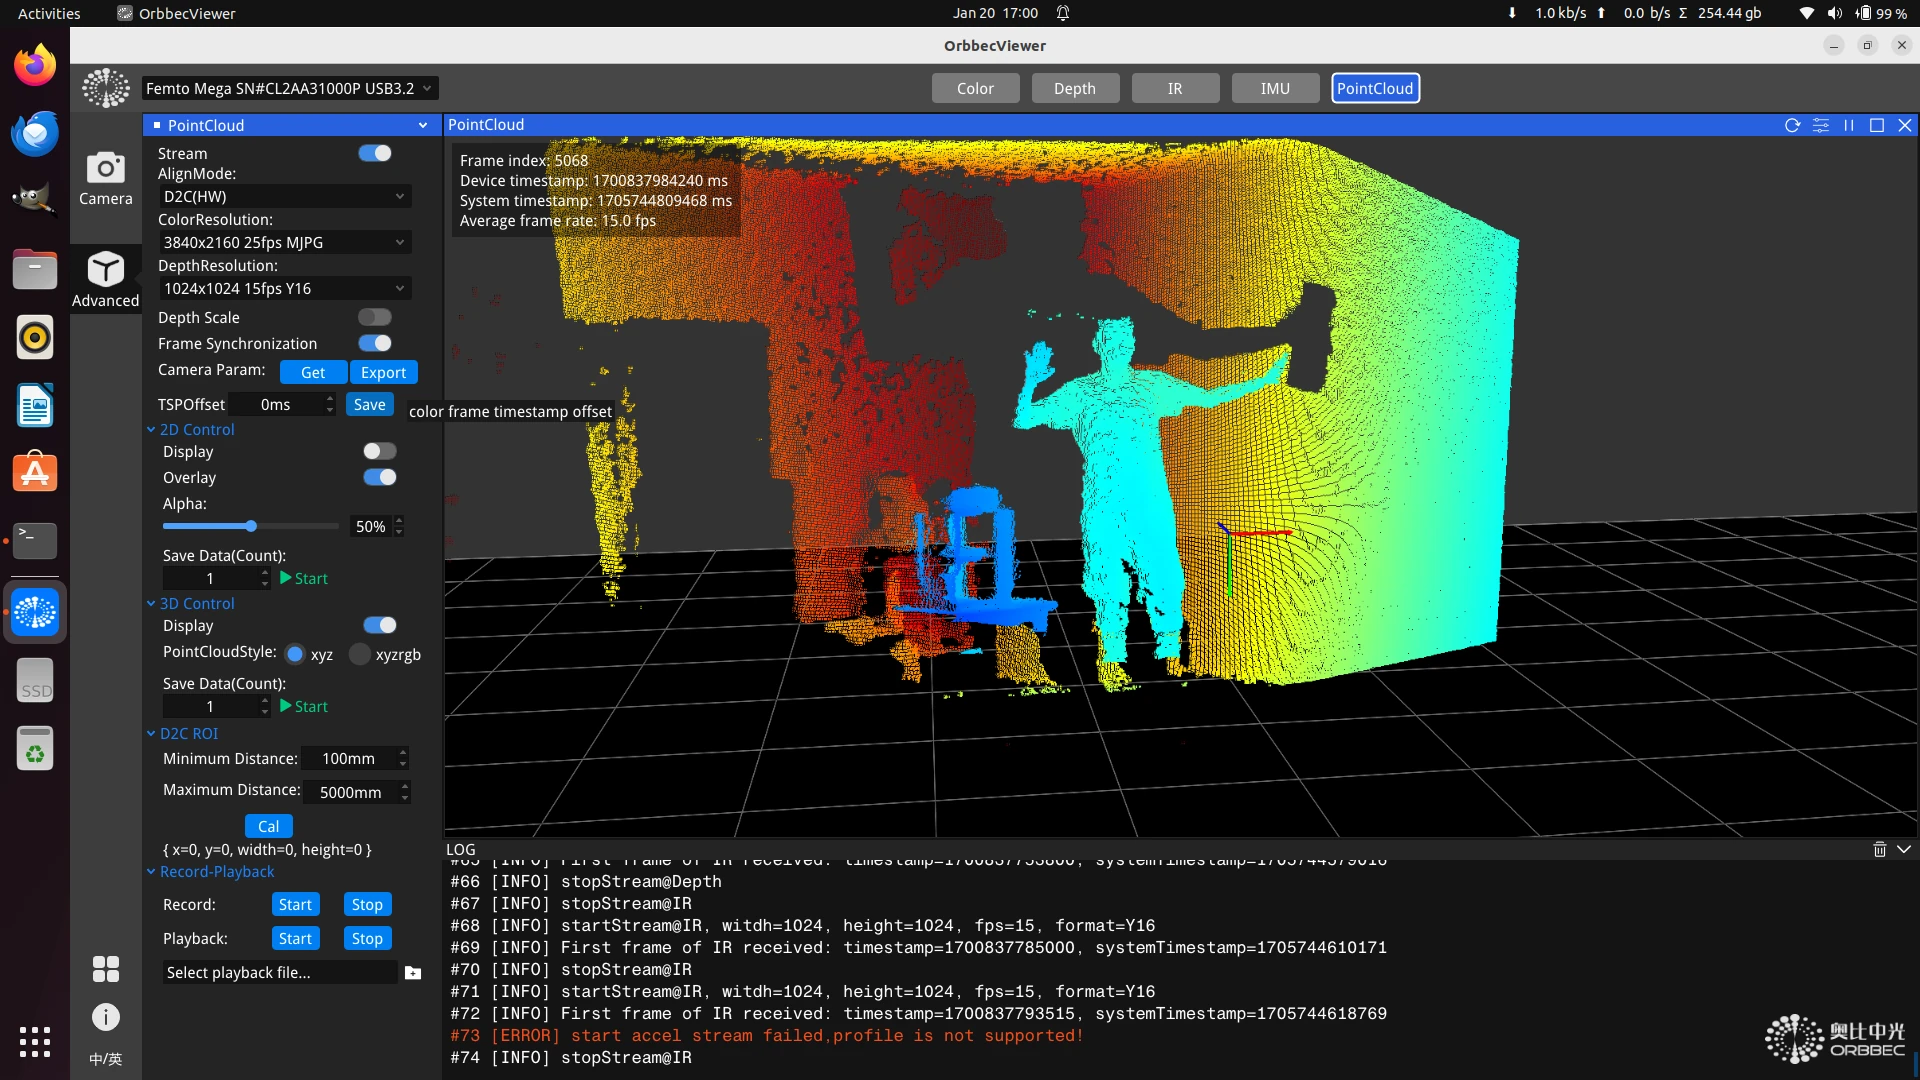Enable the Depth Scale switch
1920x1080 pixels.
pos(375,317)
